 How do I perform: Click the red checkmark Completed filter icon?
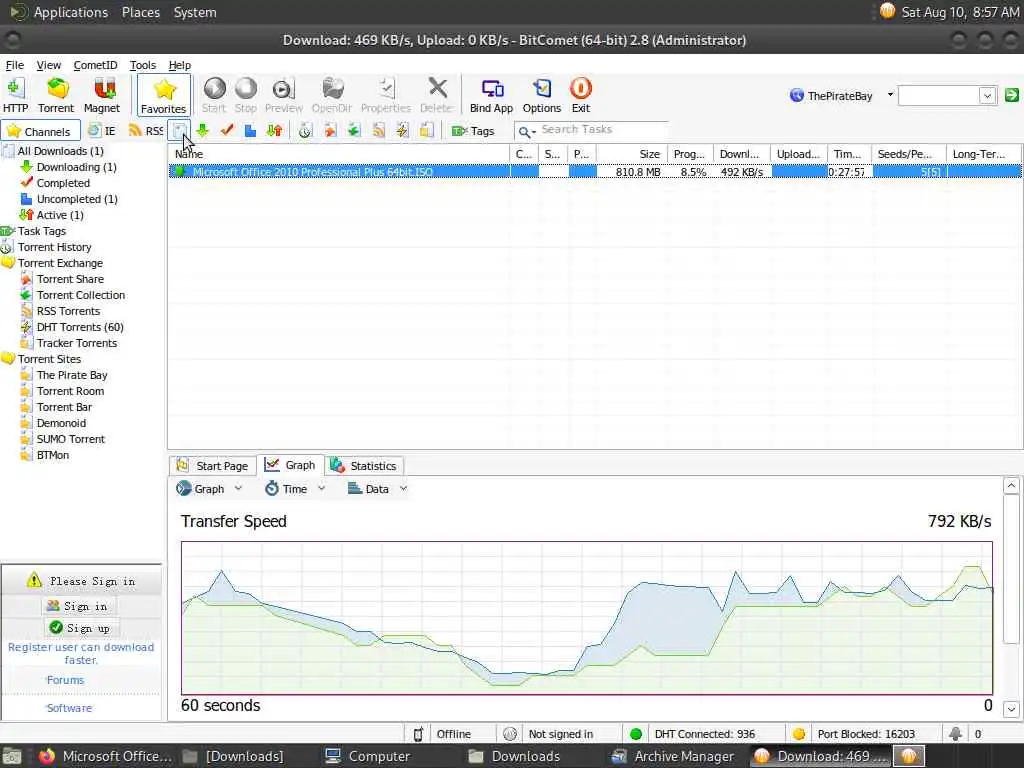coord(227,131)
